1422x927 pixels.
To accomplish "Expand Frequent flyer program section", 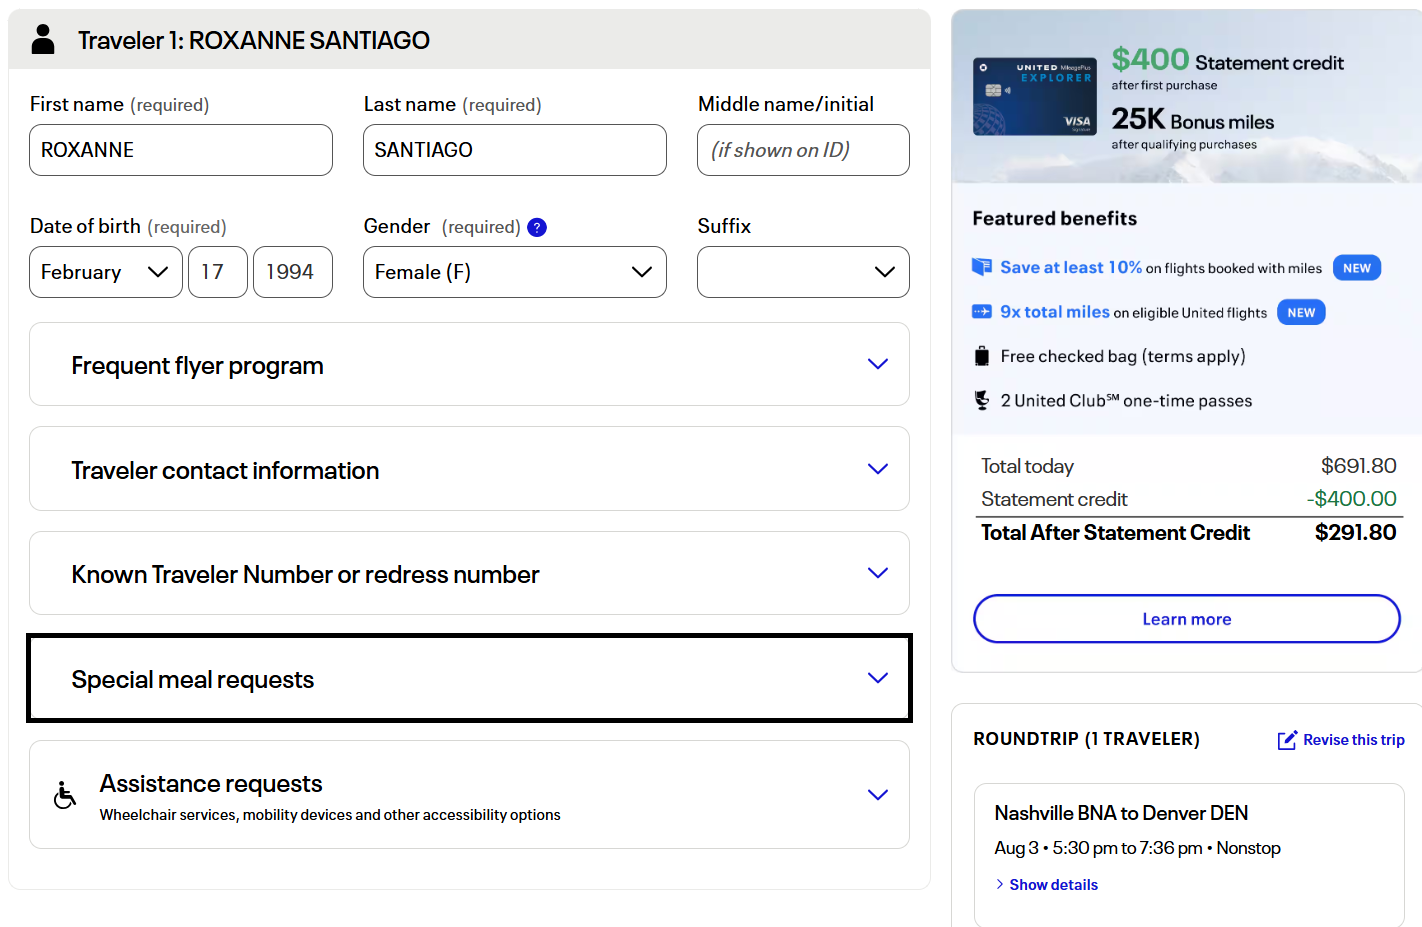I will click(469, 364).
